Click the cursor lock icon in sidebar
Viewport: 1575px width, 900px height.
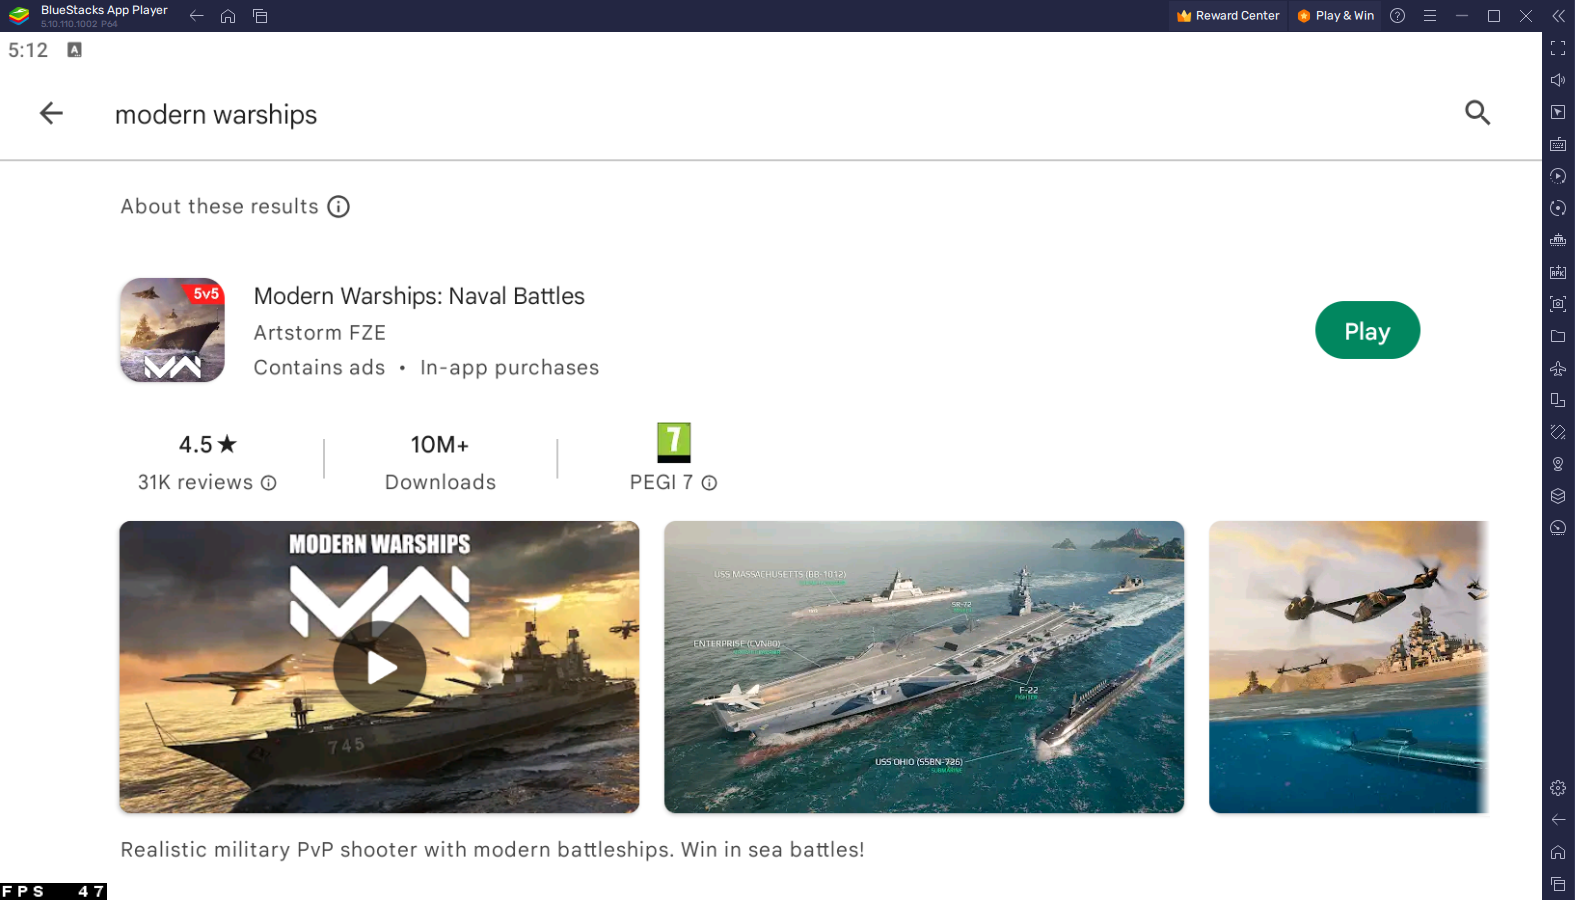1558,112
